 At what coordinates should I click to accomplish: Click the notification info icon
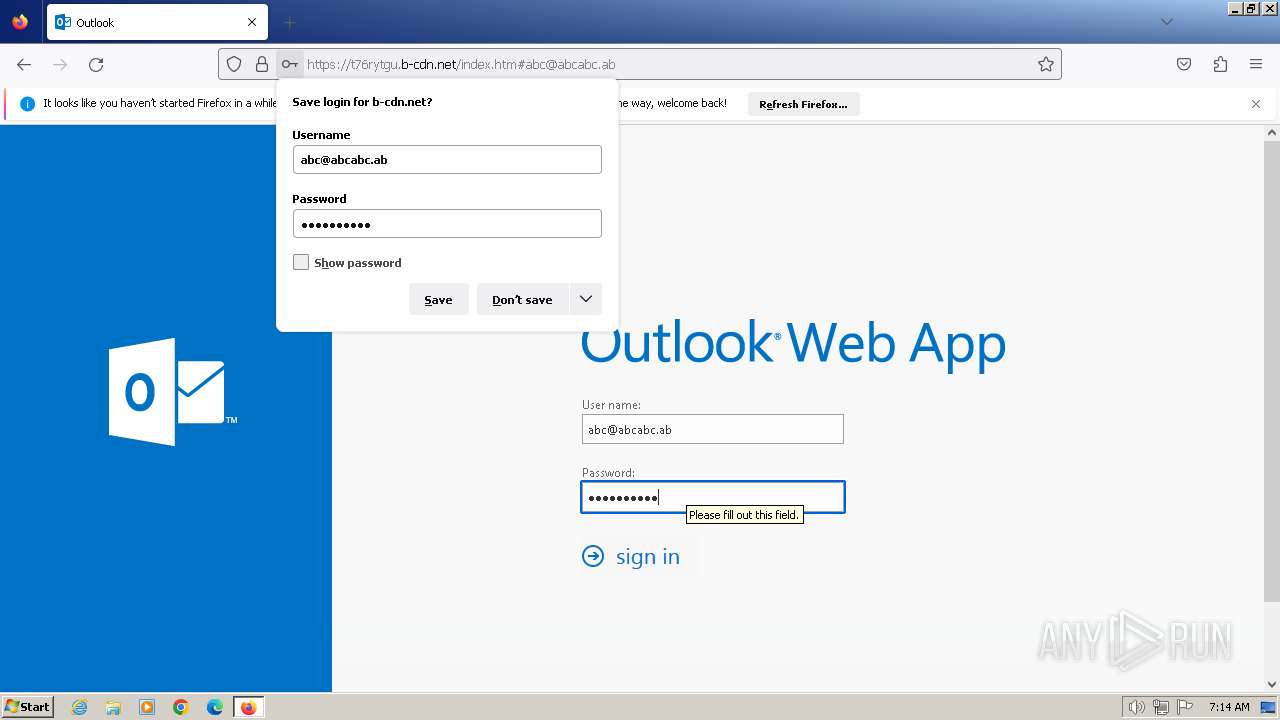tap(28, 103)
